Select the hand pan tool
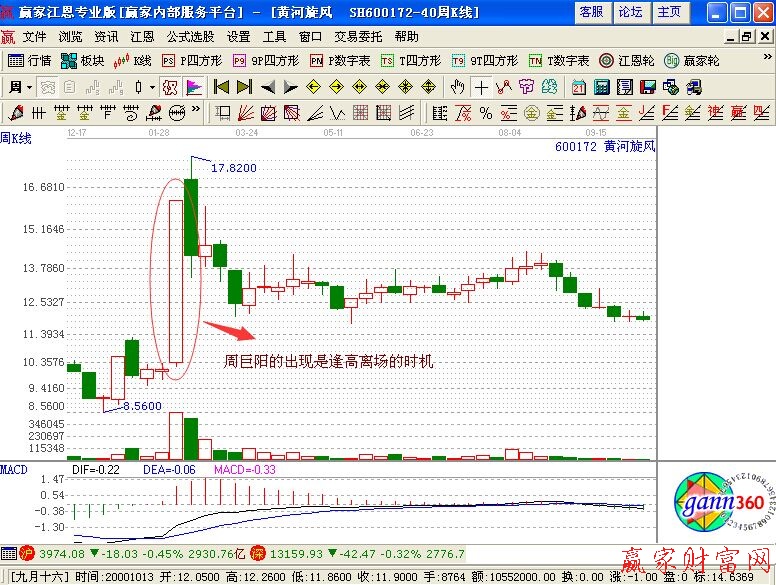This screenshot has height=585, width=776. coord(457,87)
